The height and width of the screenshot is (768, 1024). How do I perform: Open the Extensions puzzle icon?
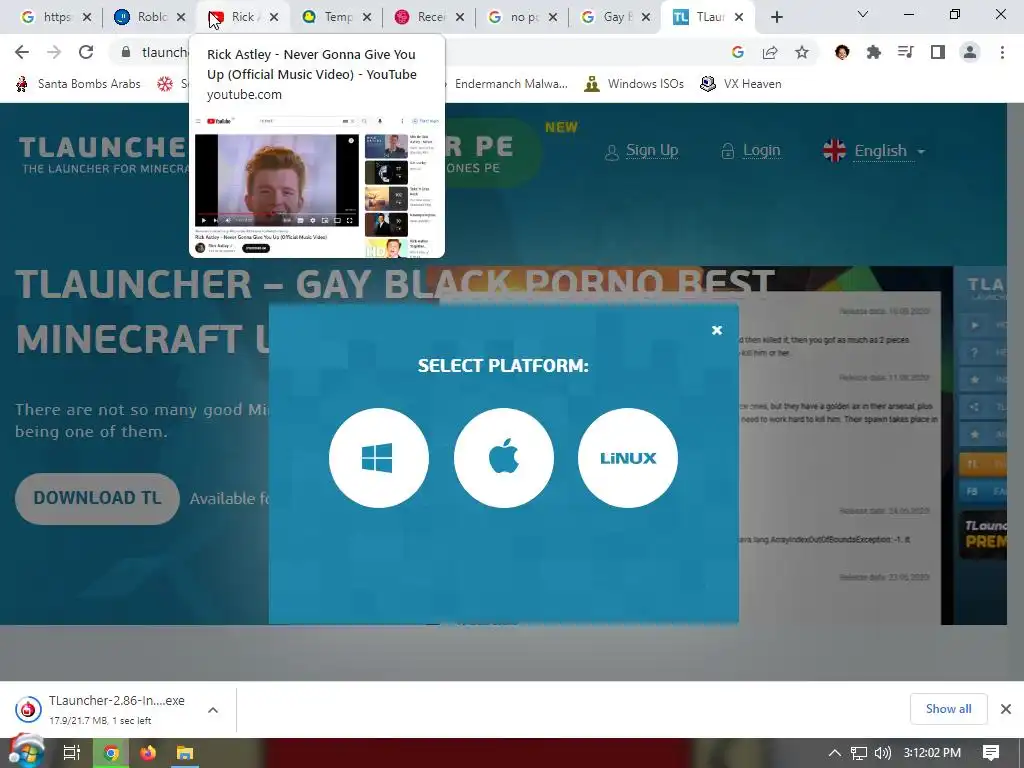pos(874,52)
